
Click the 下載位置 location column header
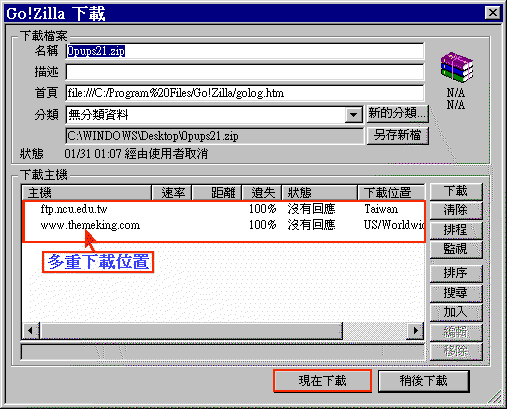[x=391, y=193]
